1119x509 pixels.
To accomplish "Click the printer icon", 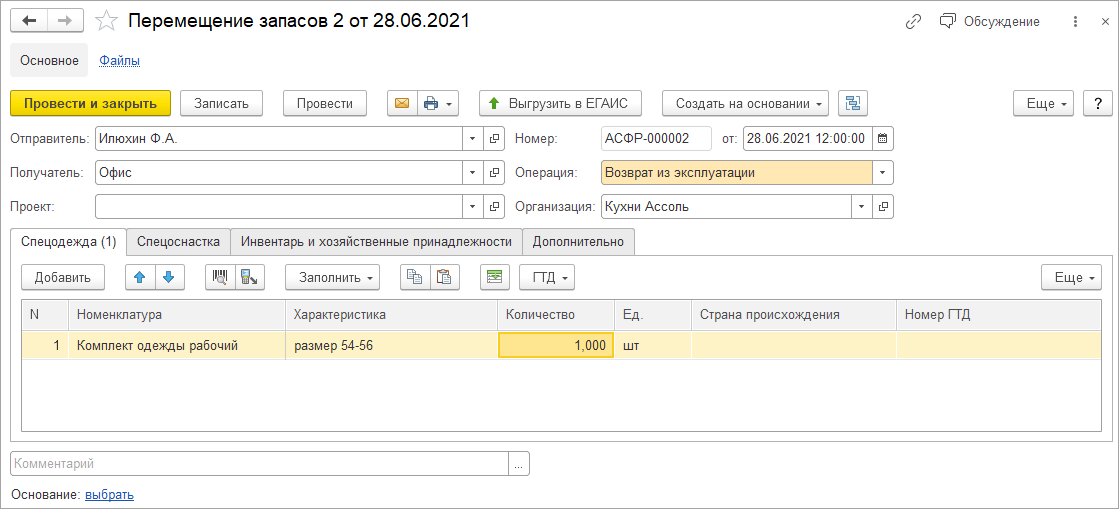I will (x=431, y=103).
